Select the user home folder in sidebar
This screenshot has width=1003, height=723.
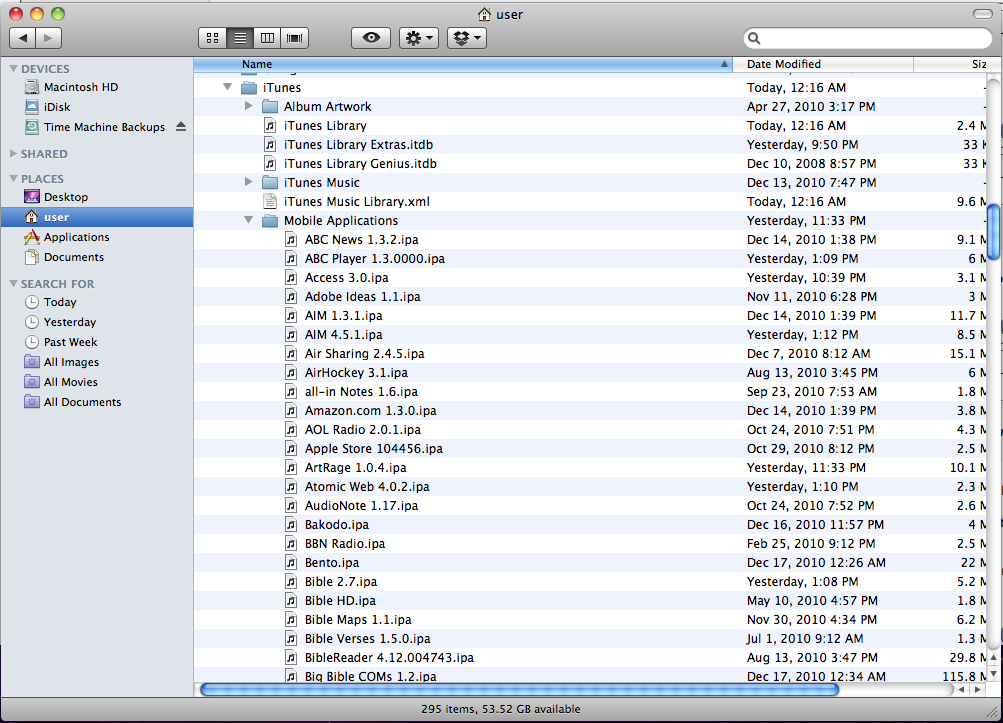click(x=97, y=217)
